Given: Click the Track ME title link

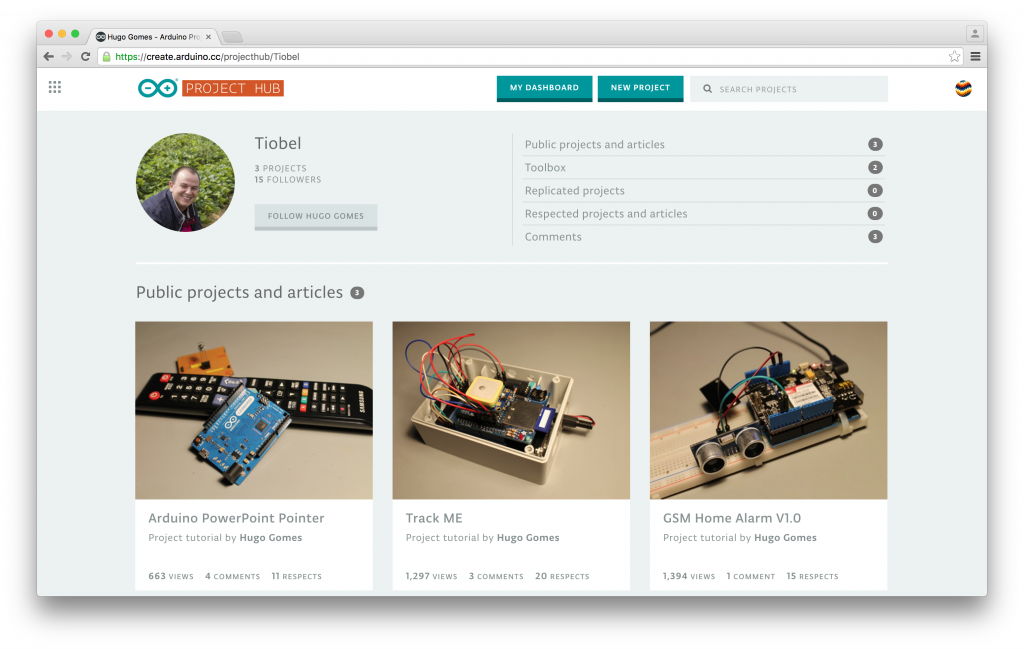Looking at the screenshot, I should point(434,518).
